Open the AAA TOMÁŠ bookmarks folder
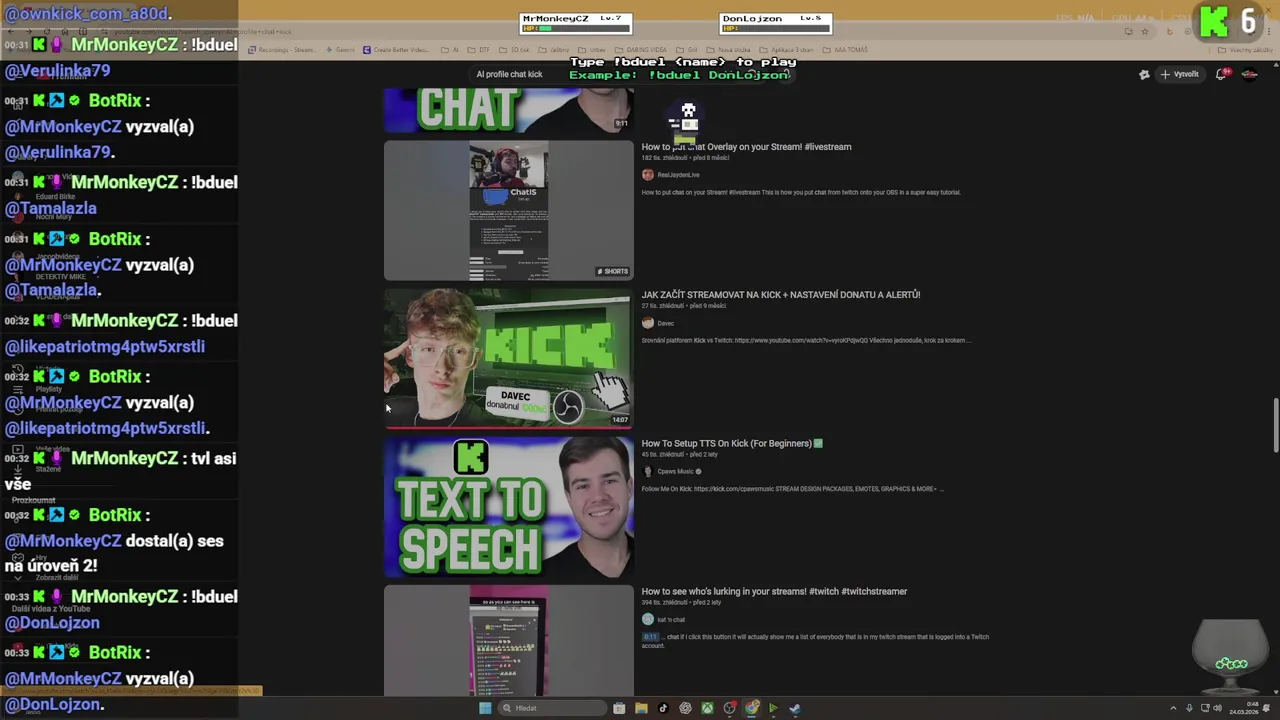1280x720 pixels. tap(846, 50)
